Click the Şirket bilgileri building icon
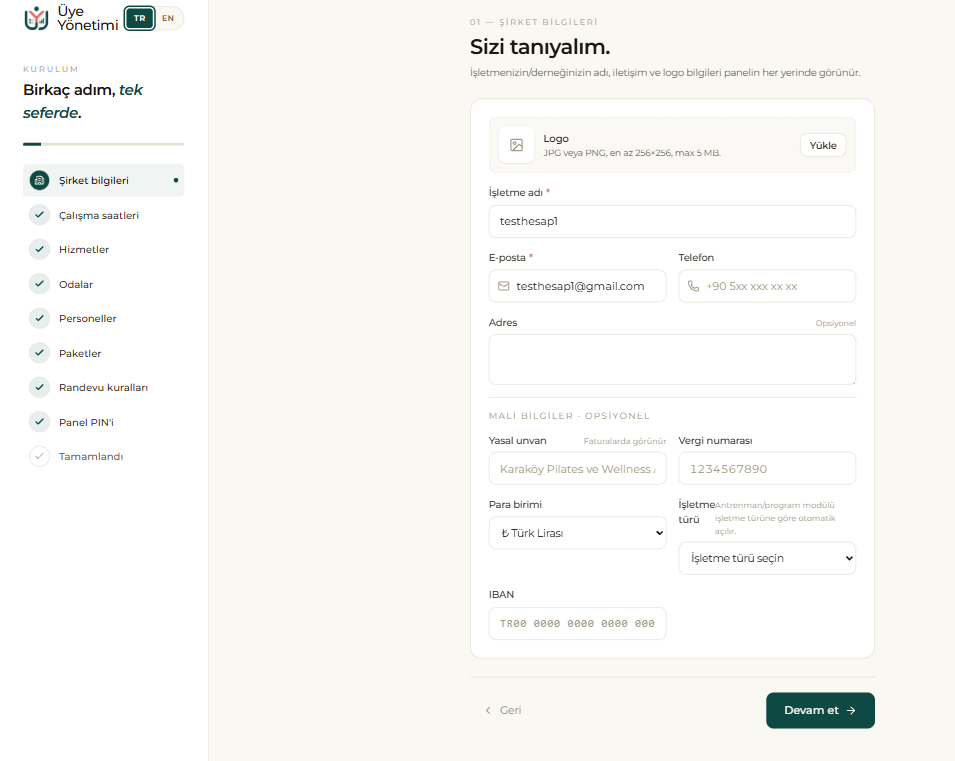955x761 pixels. 40,180
